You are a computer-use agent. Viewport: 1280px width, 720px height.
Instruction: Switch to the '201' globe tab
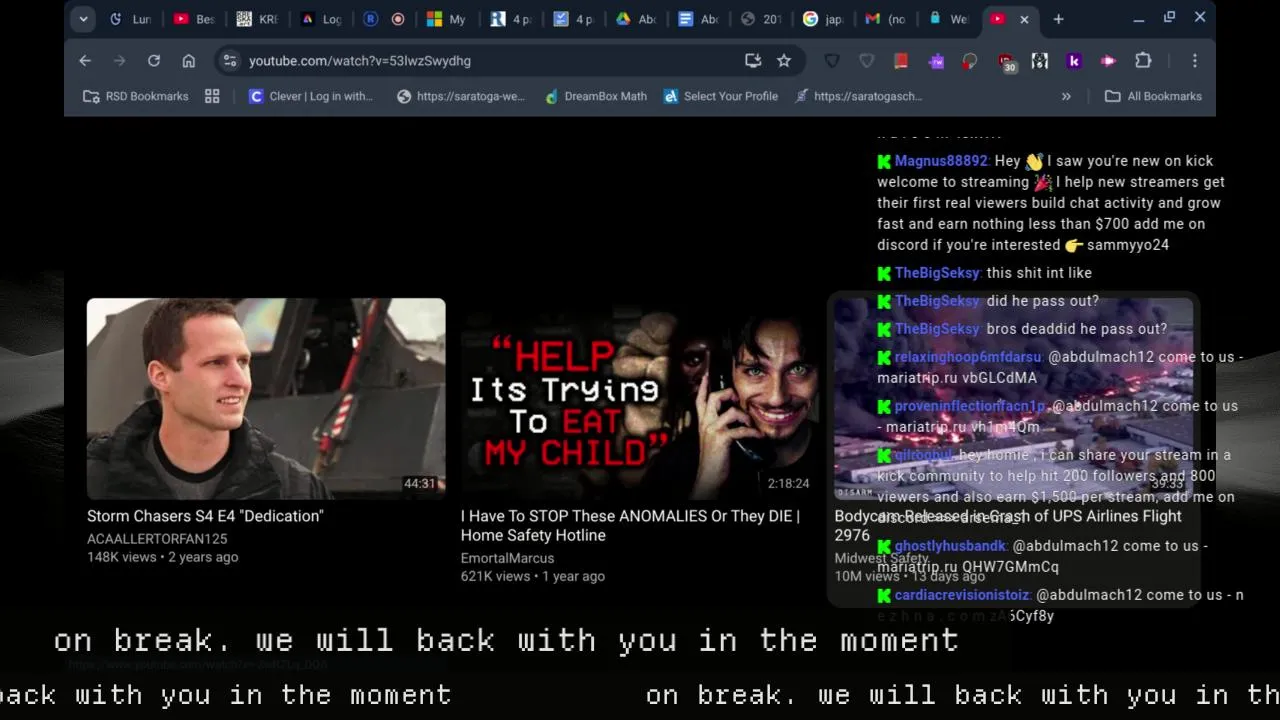point(761,19)
